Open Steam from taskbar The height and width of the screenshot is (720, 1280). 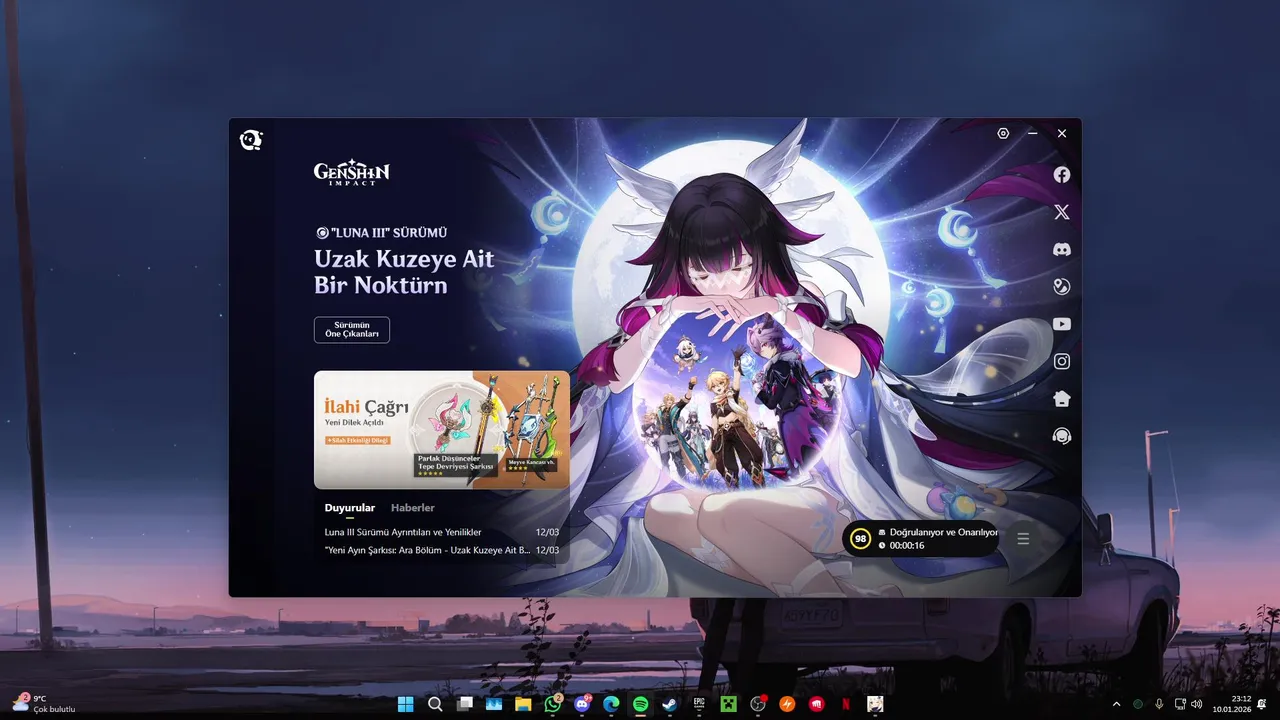pyautogui.click(x=670, y=704)
